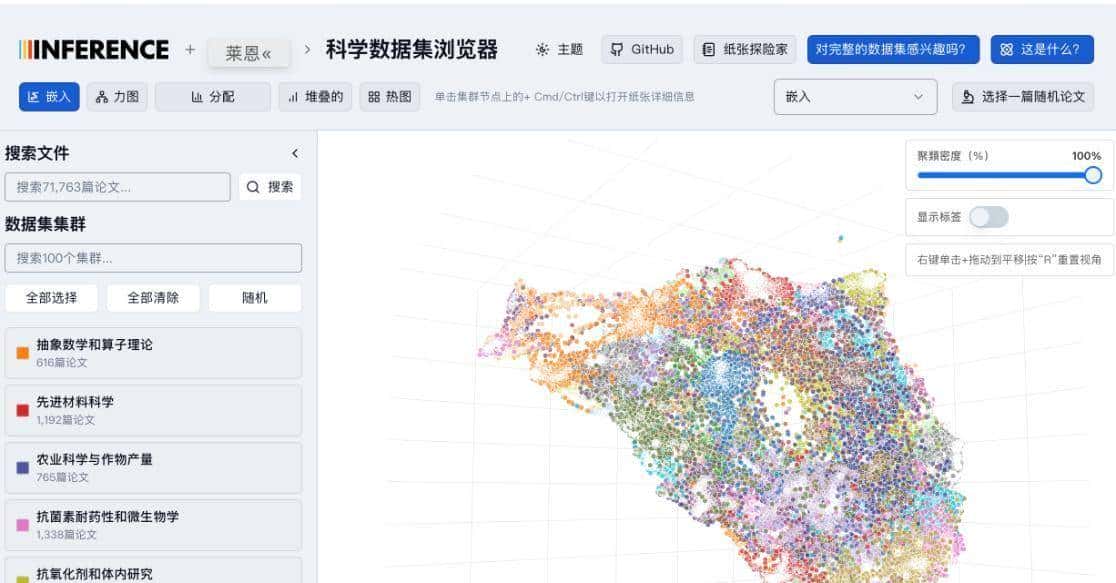
Task: Open the 嵌入 view selector dropdown
Action: [855, 97]
